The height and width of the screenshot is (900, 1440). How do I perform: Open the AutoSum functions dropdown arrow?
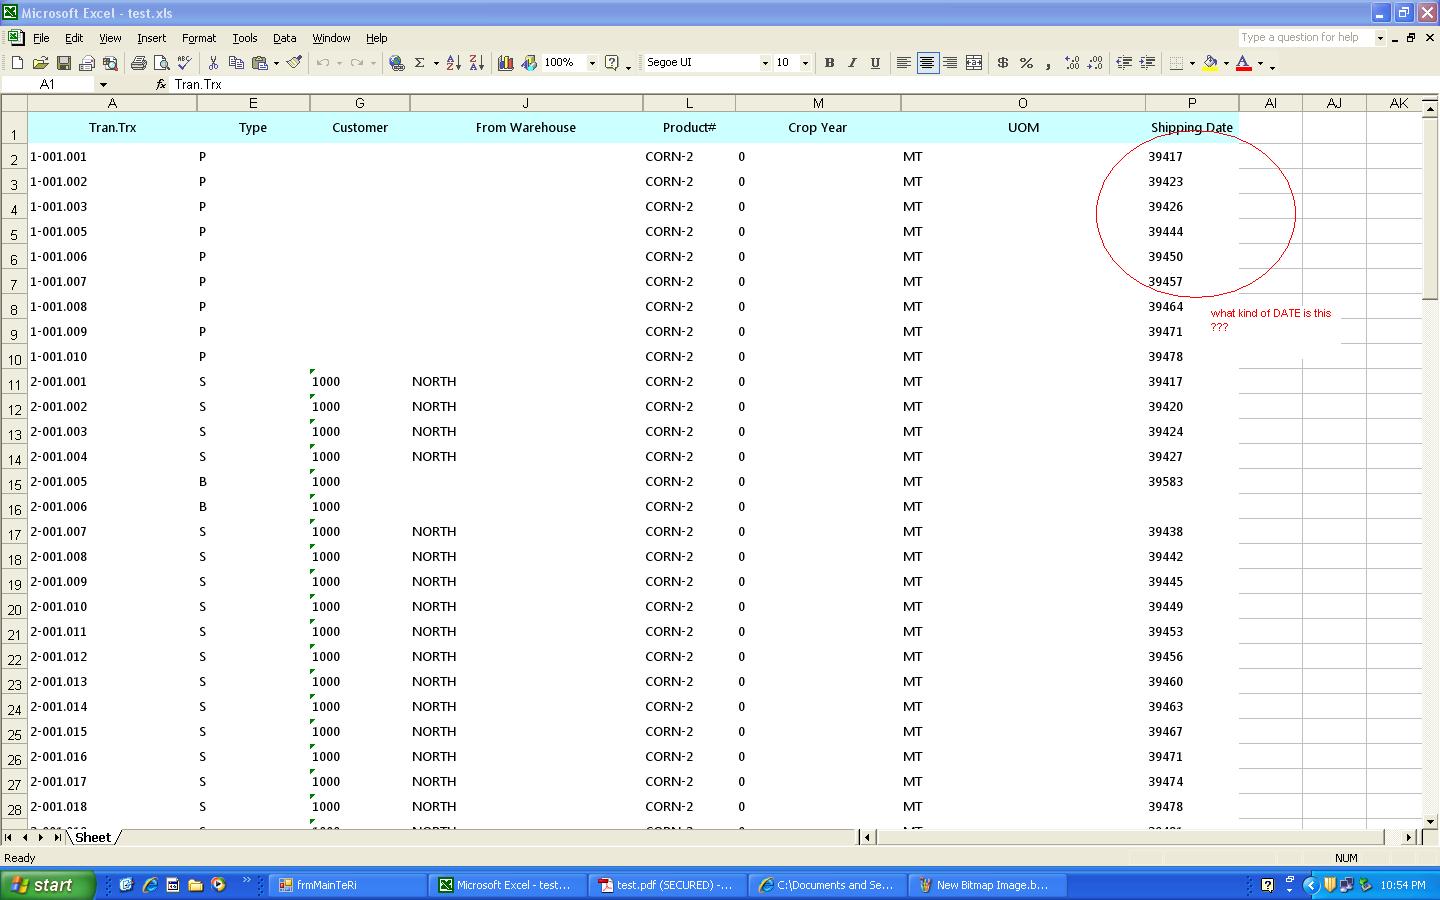click(x=436, y=63)
